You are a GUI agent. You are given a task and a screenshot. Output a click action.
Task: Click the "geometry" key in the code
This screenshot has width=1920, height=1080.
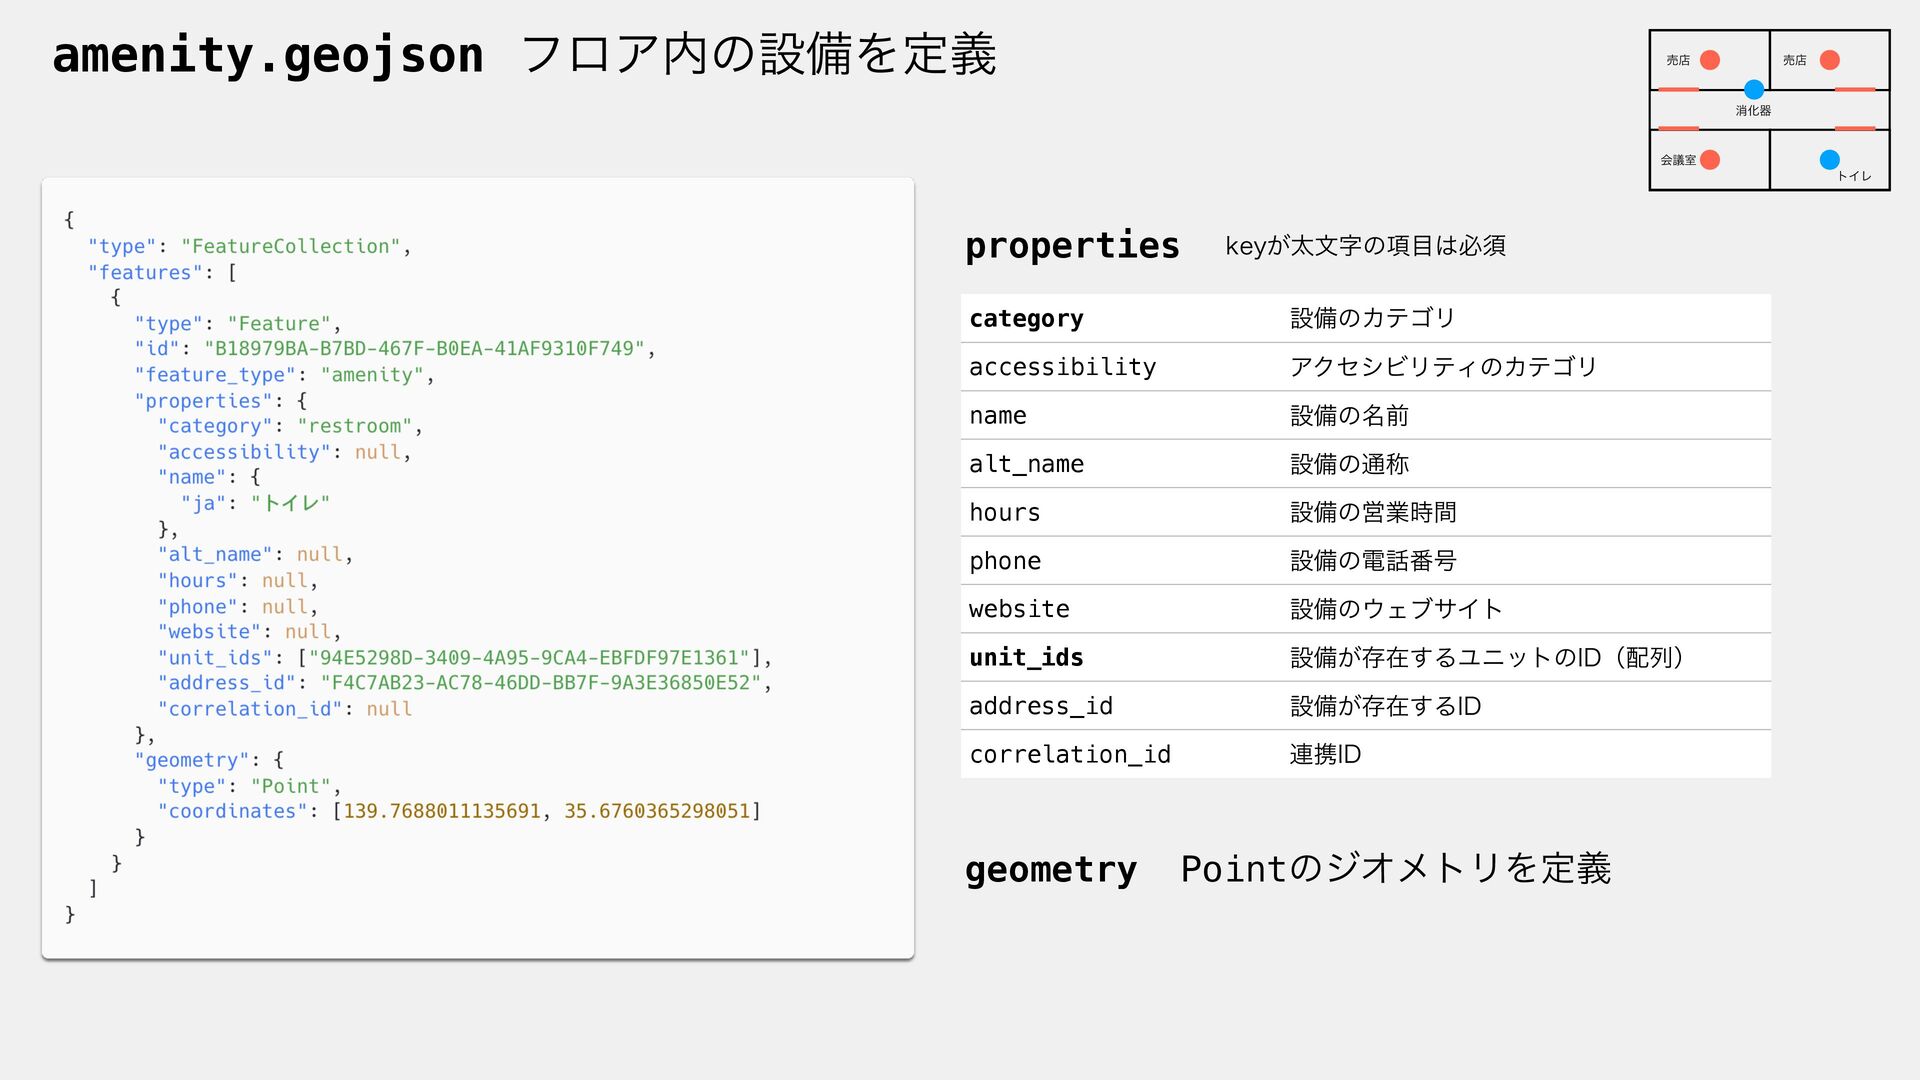[x=191, y=760]
